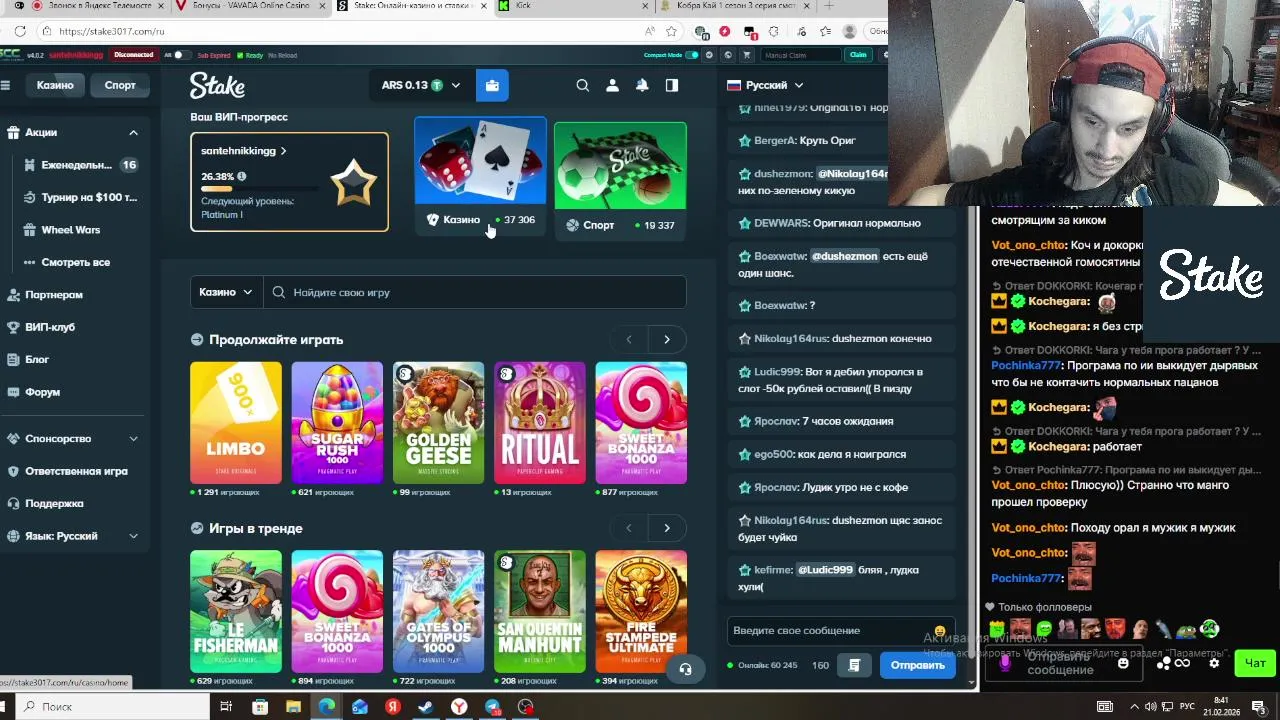Open the Gates of Olympus 1000 thumbnail
The height and width of the screenshot is (720, 1280).
[438, 611]
